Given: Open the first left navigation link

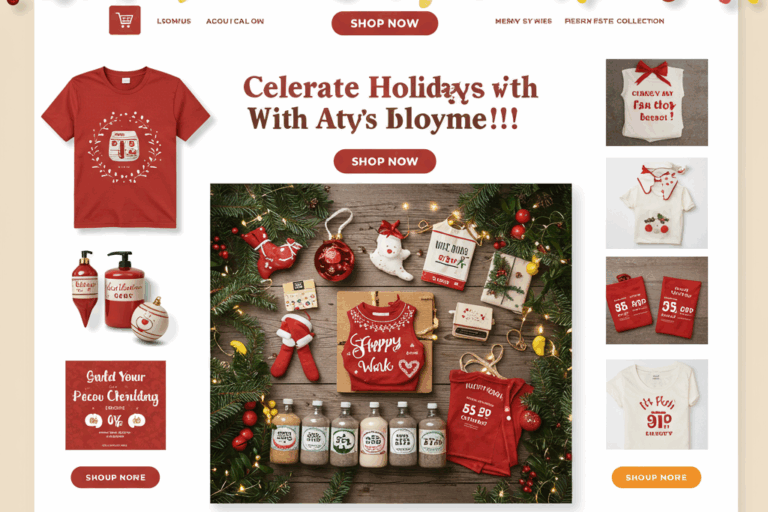Looking at the screenshot, I should pos(174,21).
